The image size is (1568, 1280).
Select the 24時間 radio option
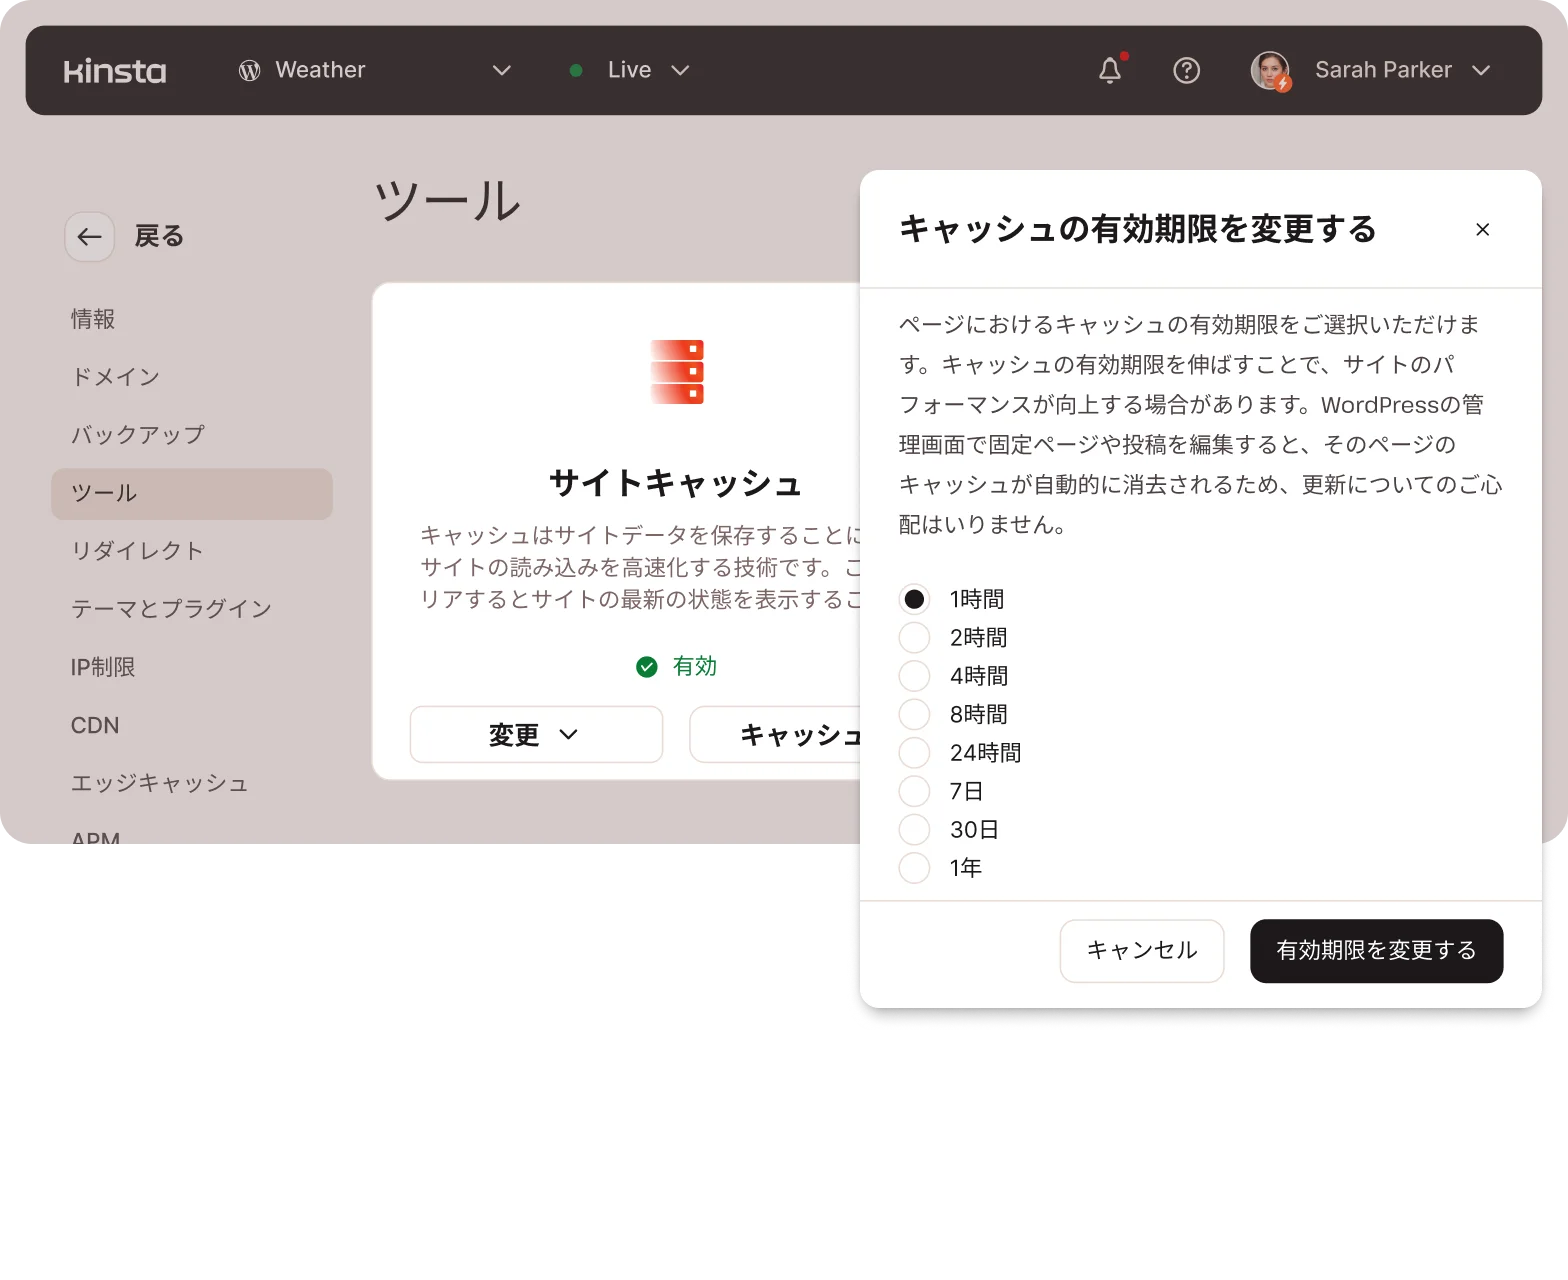(914, 753)
